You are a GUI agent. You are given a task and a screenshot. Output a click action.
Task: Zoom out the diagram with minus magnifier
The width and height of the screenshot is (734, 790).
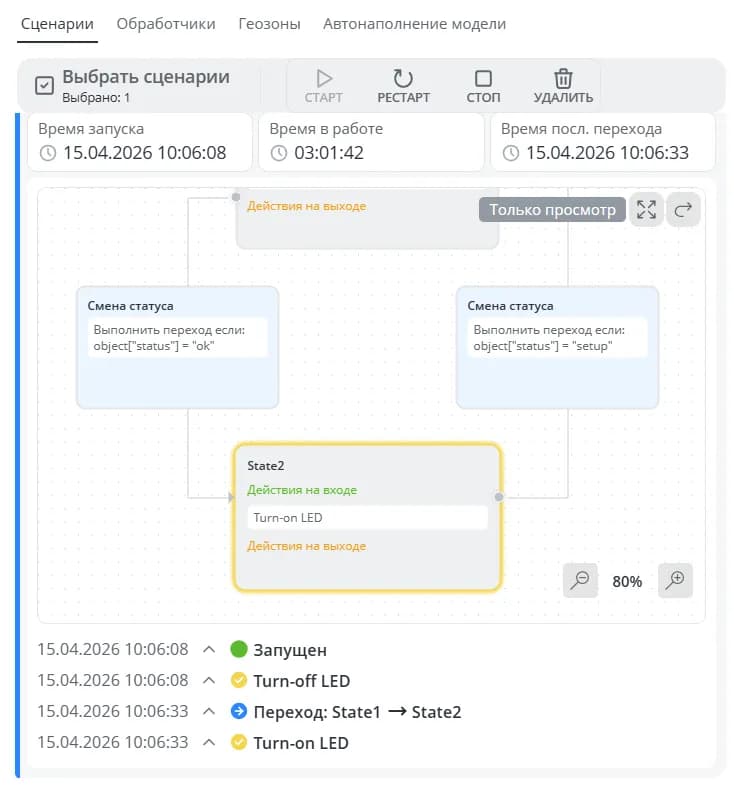(580, 580)
